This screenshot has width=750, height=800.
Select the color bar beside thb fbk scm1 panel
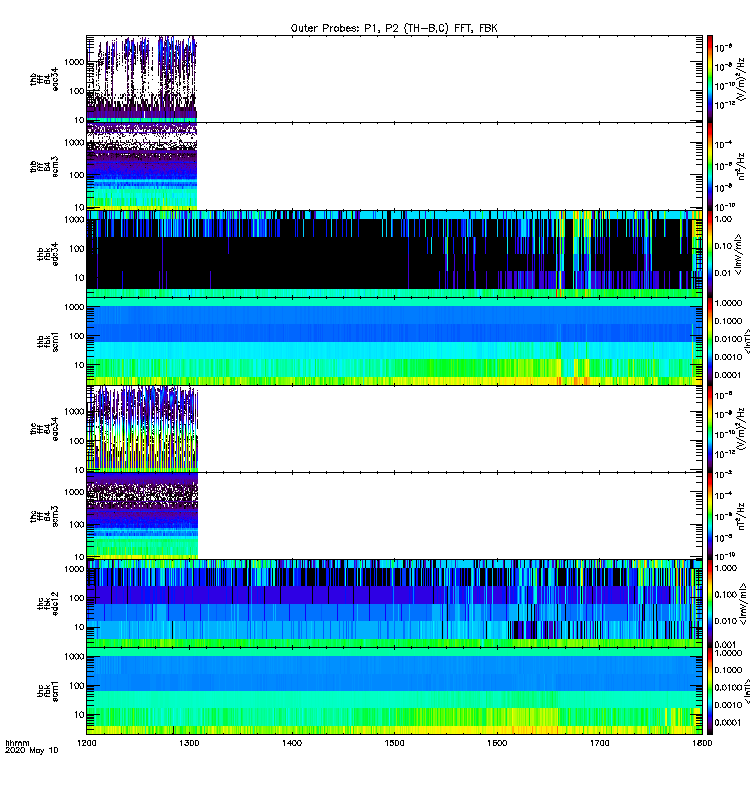coord(710,341)
